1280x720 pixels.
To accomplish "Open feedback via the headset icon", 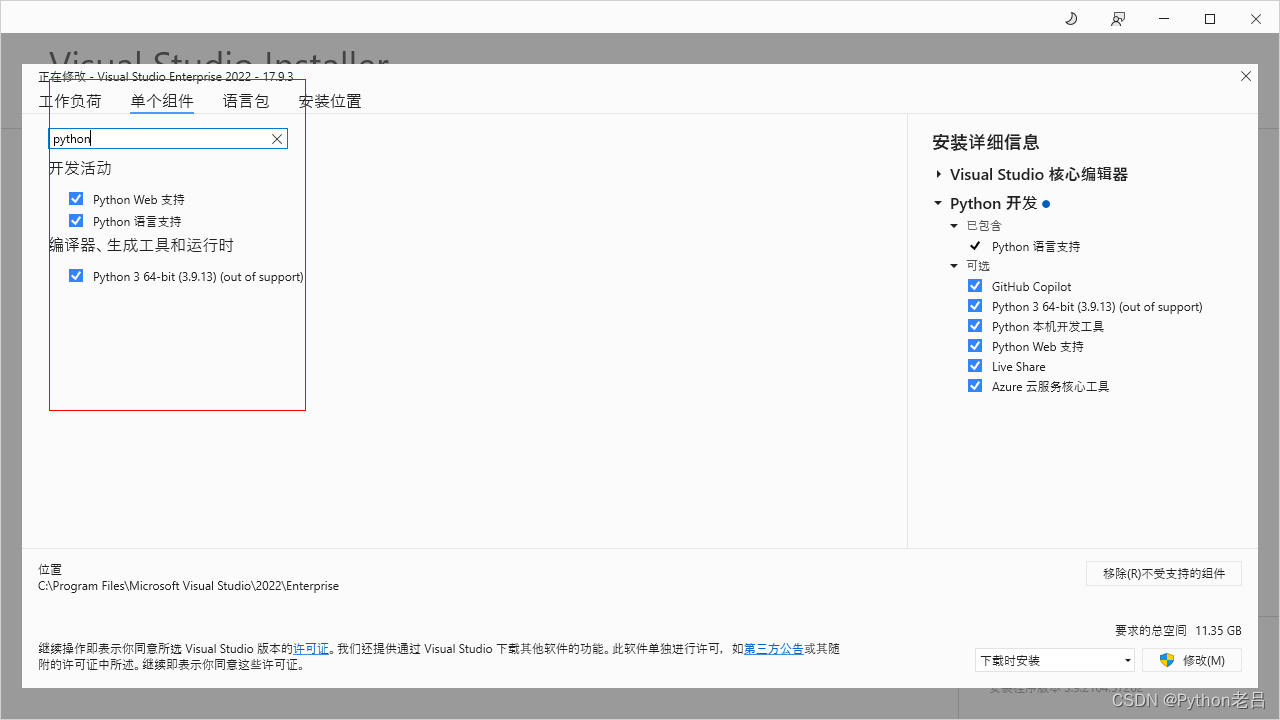I will pyautogui.click(x=1118, y=18).
